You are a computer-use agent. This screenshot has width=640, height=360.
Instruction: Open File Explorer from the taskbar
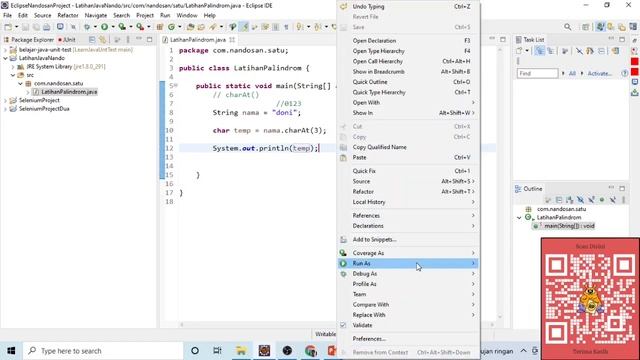241,351
